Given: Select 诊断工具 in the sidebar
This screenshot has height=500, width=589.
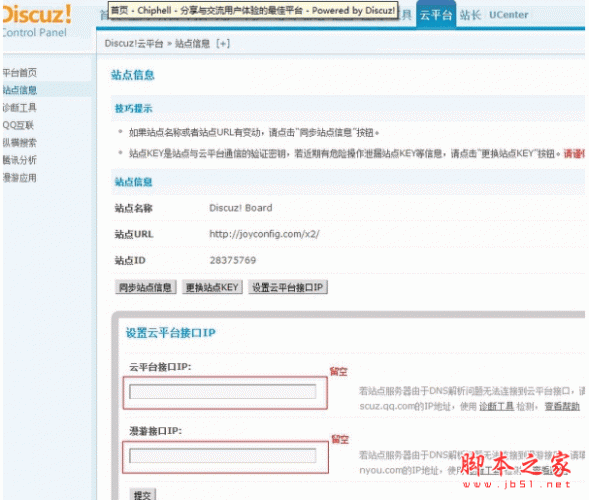Looking at the screenshot, I should coord(20,108).
